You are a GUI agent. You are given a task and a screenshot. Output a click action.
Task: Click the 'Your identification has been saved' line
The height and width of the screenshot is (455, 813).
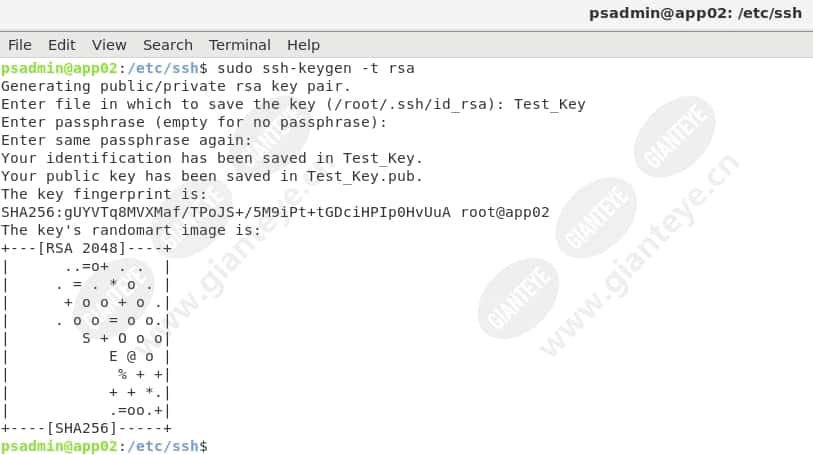[212, 159]
